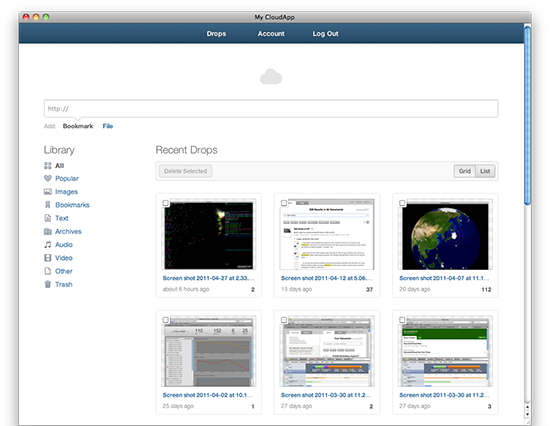Image resolution: width=550 pixels, height=426 pixels.
Task: Select the Audio music note icon
Action: click(x=48, y=245)
